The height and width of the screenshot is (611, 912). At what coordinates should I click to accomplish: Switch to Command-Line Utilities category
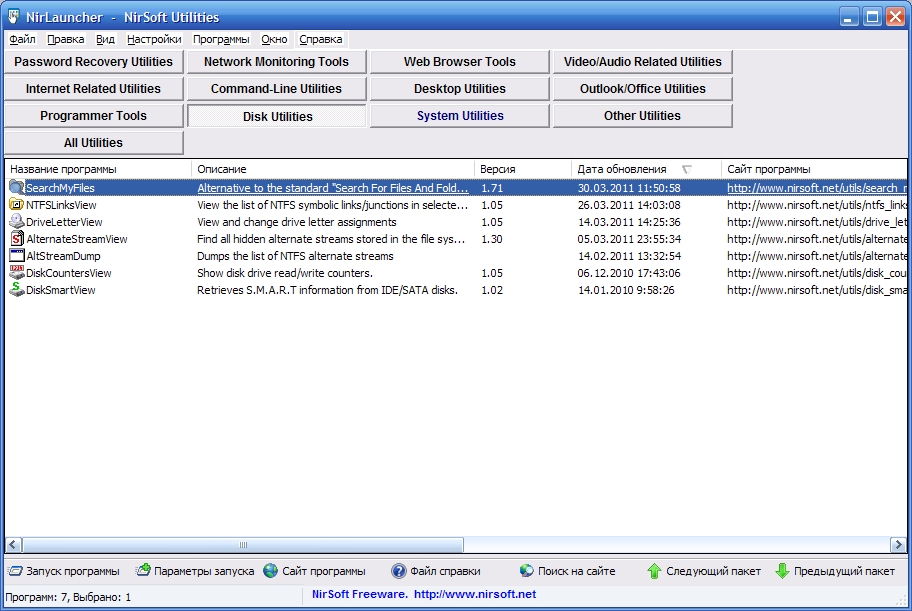tap(276, 88)
